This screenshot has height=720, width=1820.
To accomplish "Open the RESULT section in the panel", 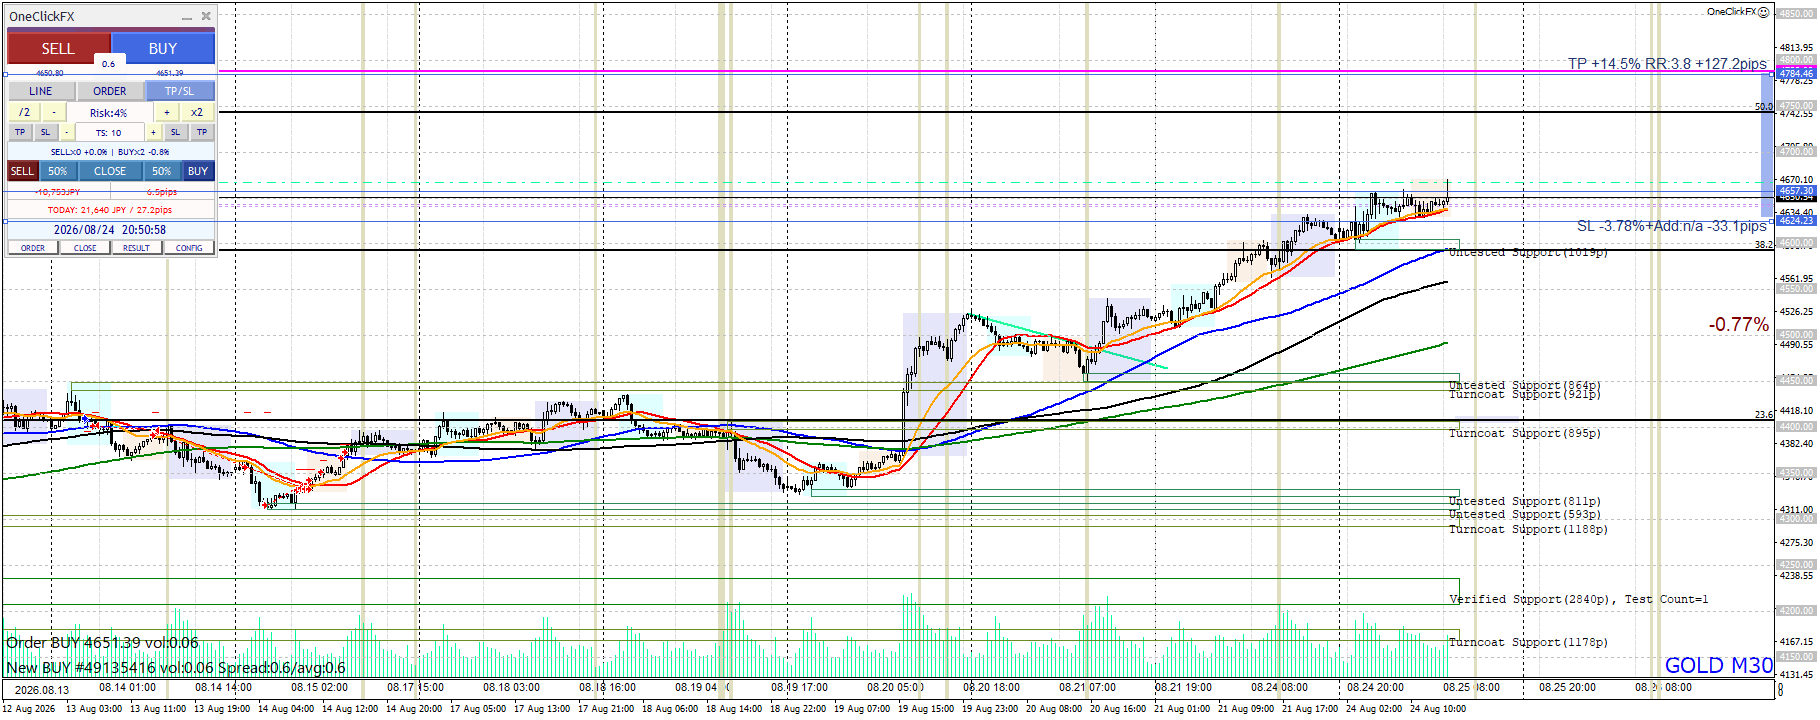I will pos(137,248).
